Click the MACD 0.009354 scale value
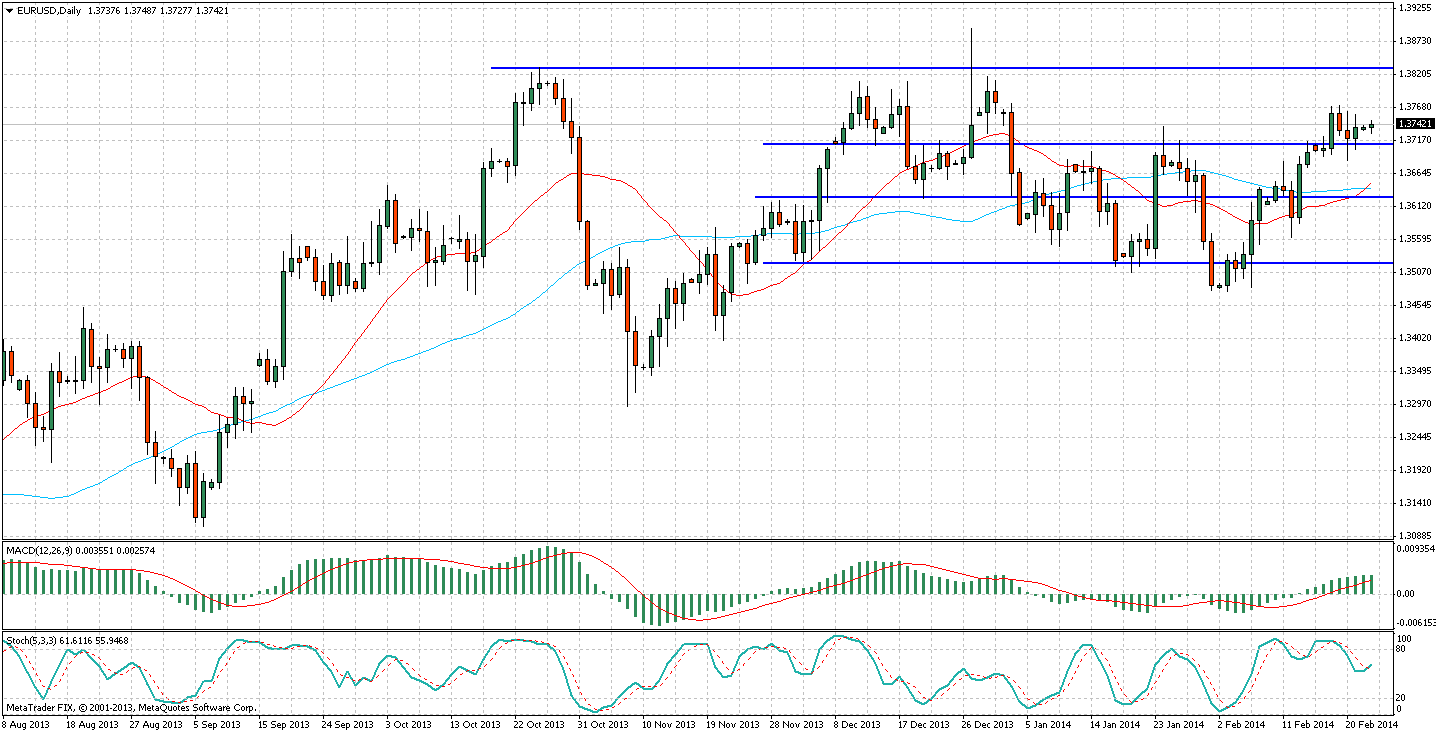Viewport: 1436px width, 733px height. pyautogui.click(x=1415, y=549)
